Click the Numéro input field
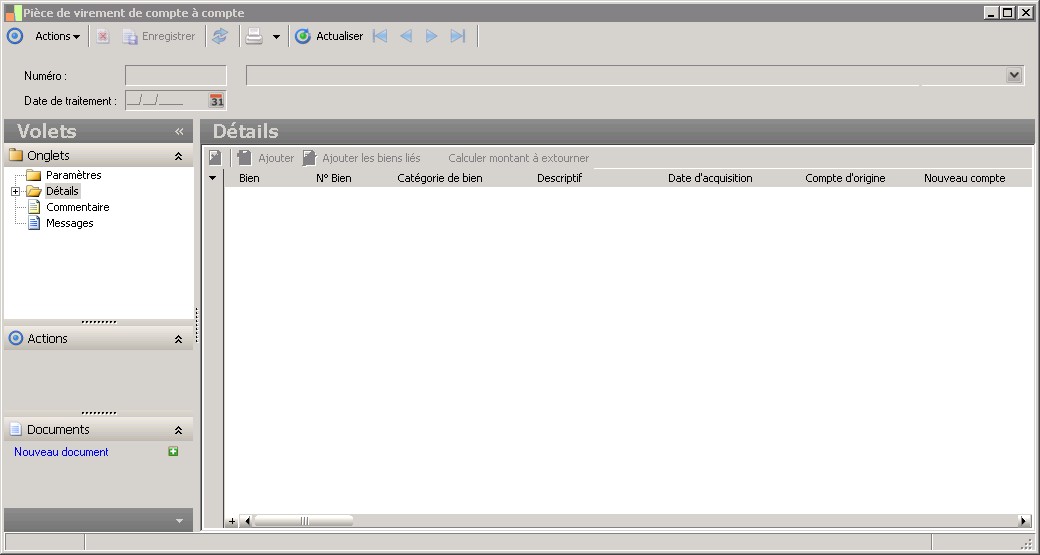 (176, 76)
